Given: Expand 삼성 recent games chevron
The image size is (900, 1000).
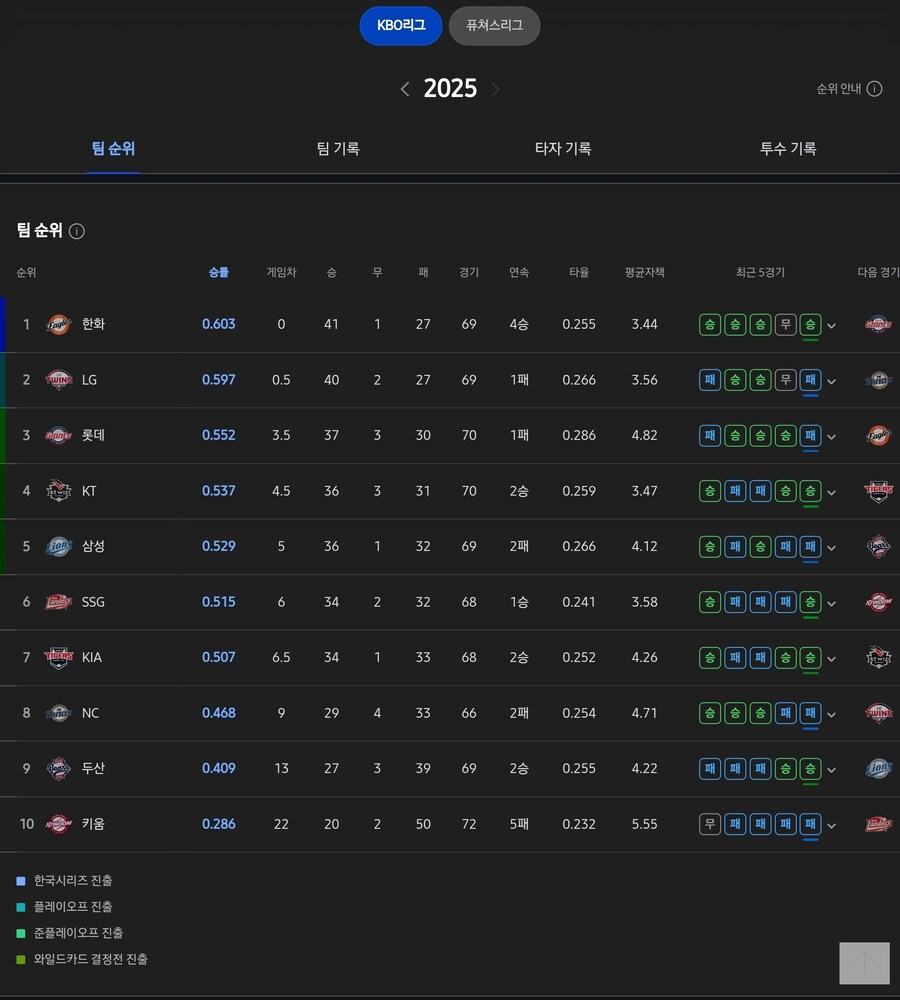Looking at the screenshot, I should click(x=831, y=548).
